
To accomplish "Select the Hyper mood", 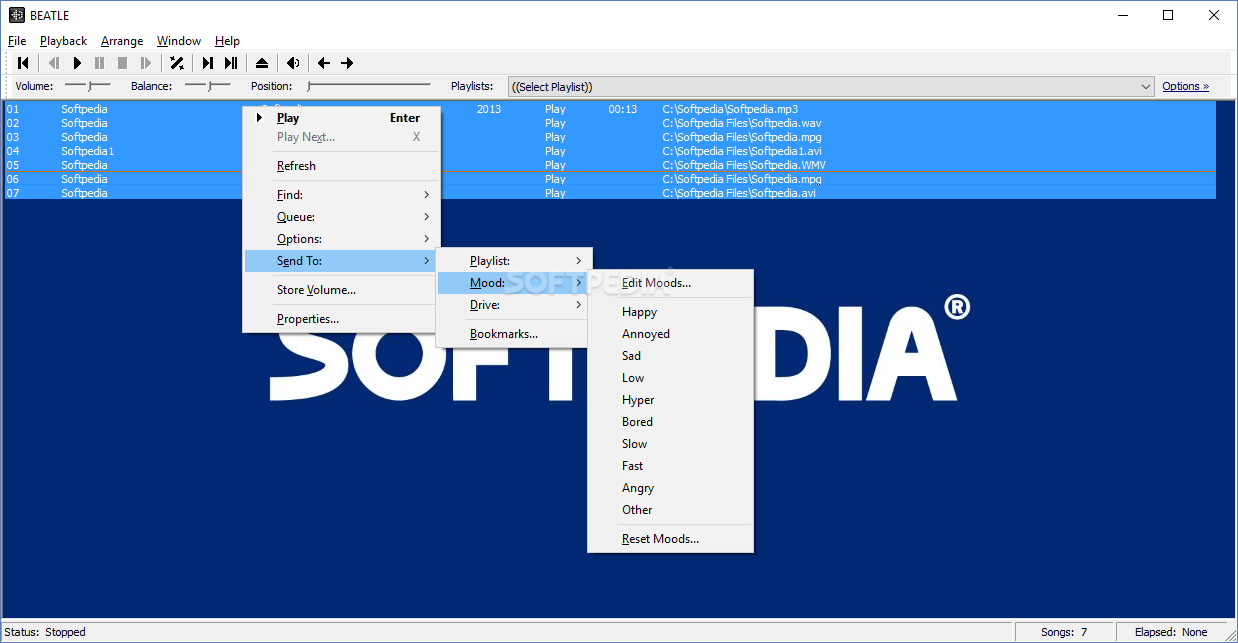I will pyautogui.click(x=670, y=400).
